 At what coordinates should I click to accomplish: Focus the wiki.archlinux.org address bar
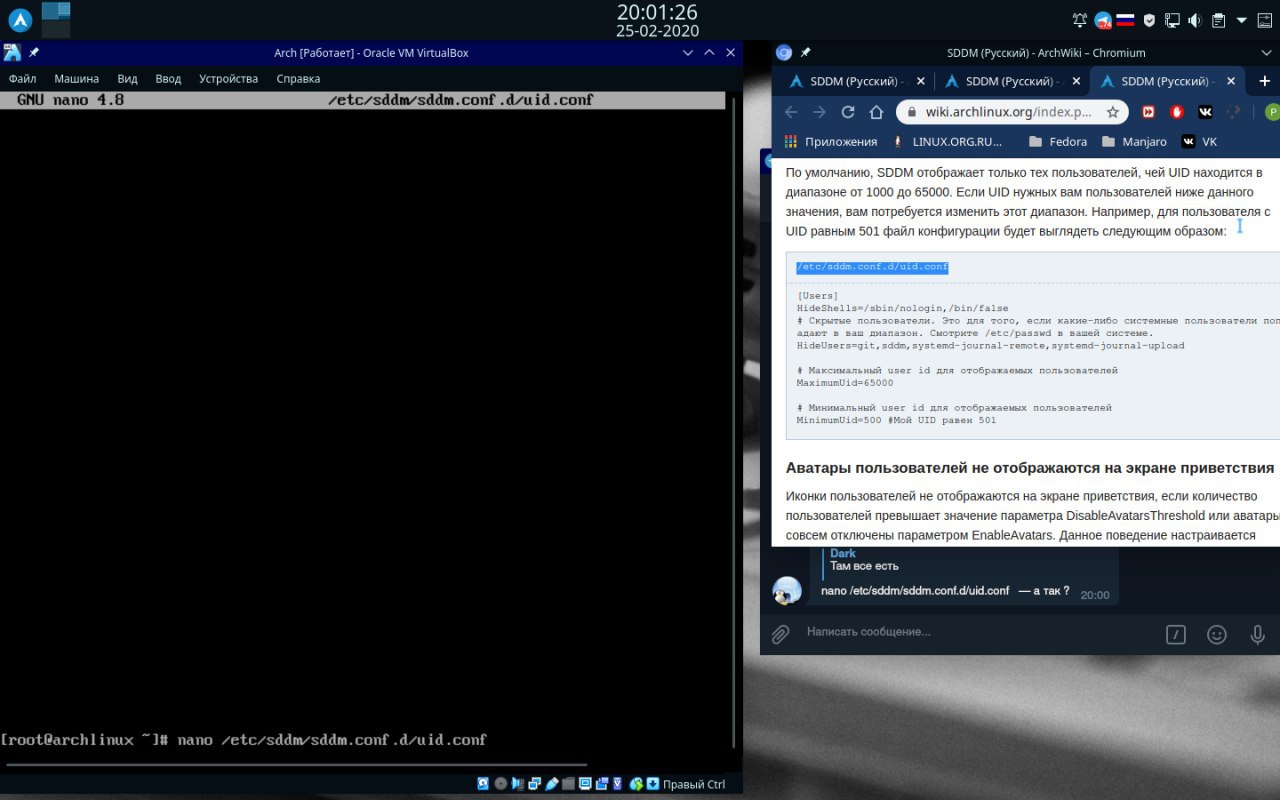point(1010,112)
